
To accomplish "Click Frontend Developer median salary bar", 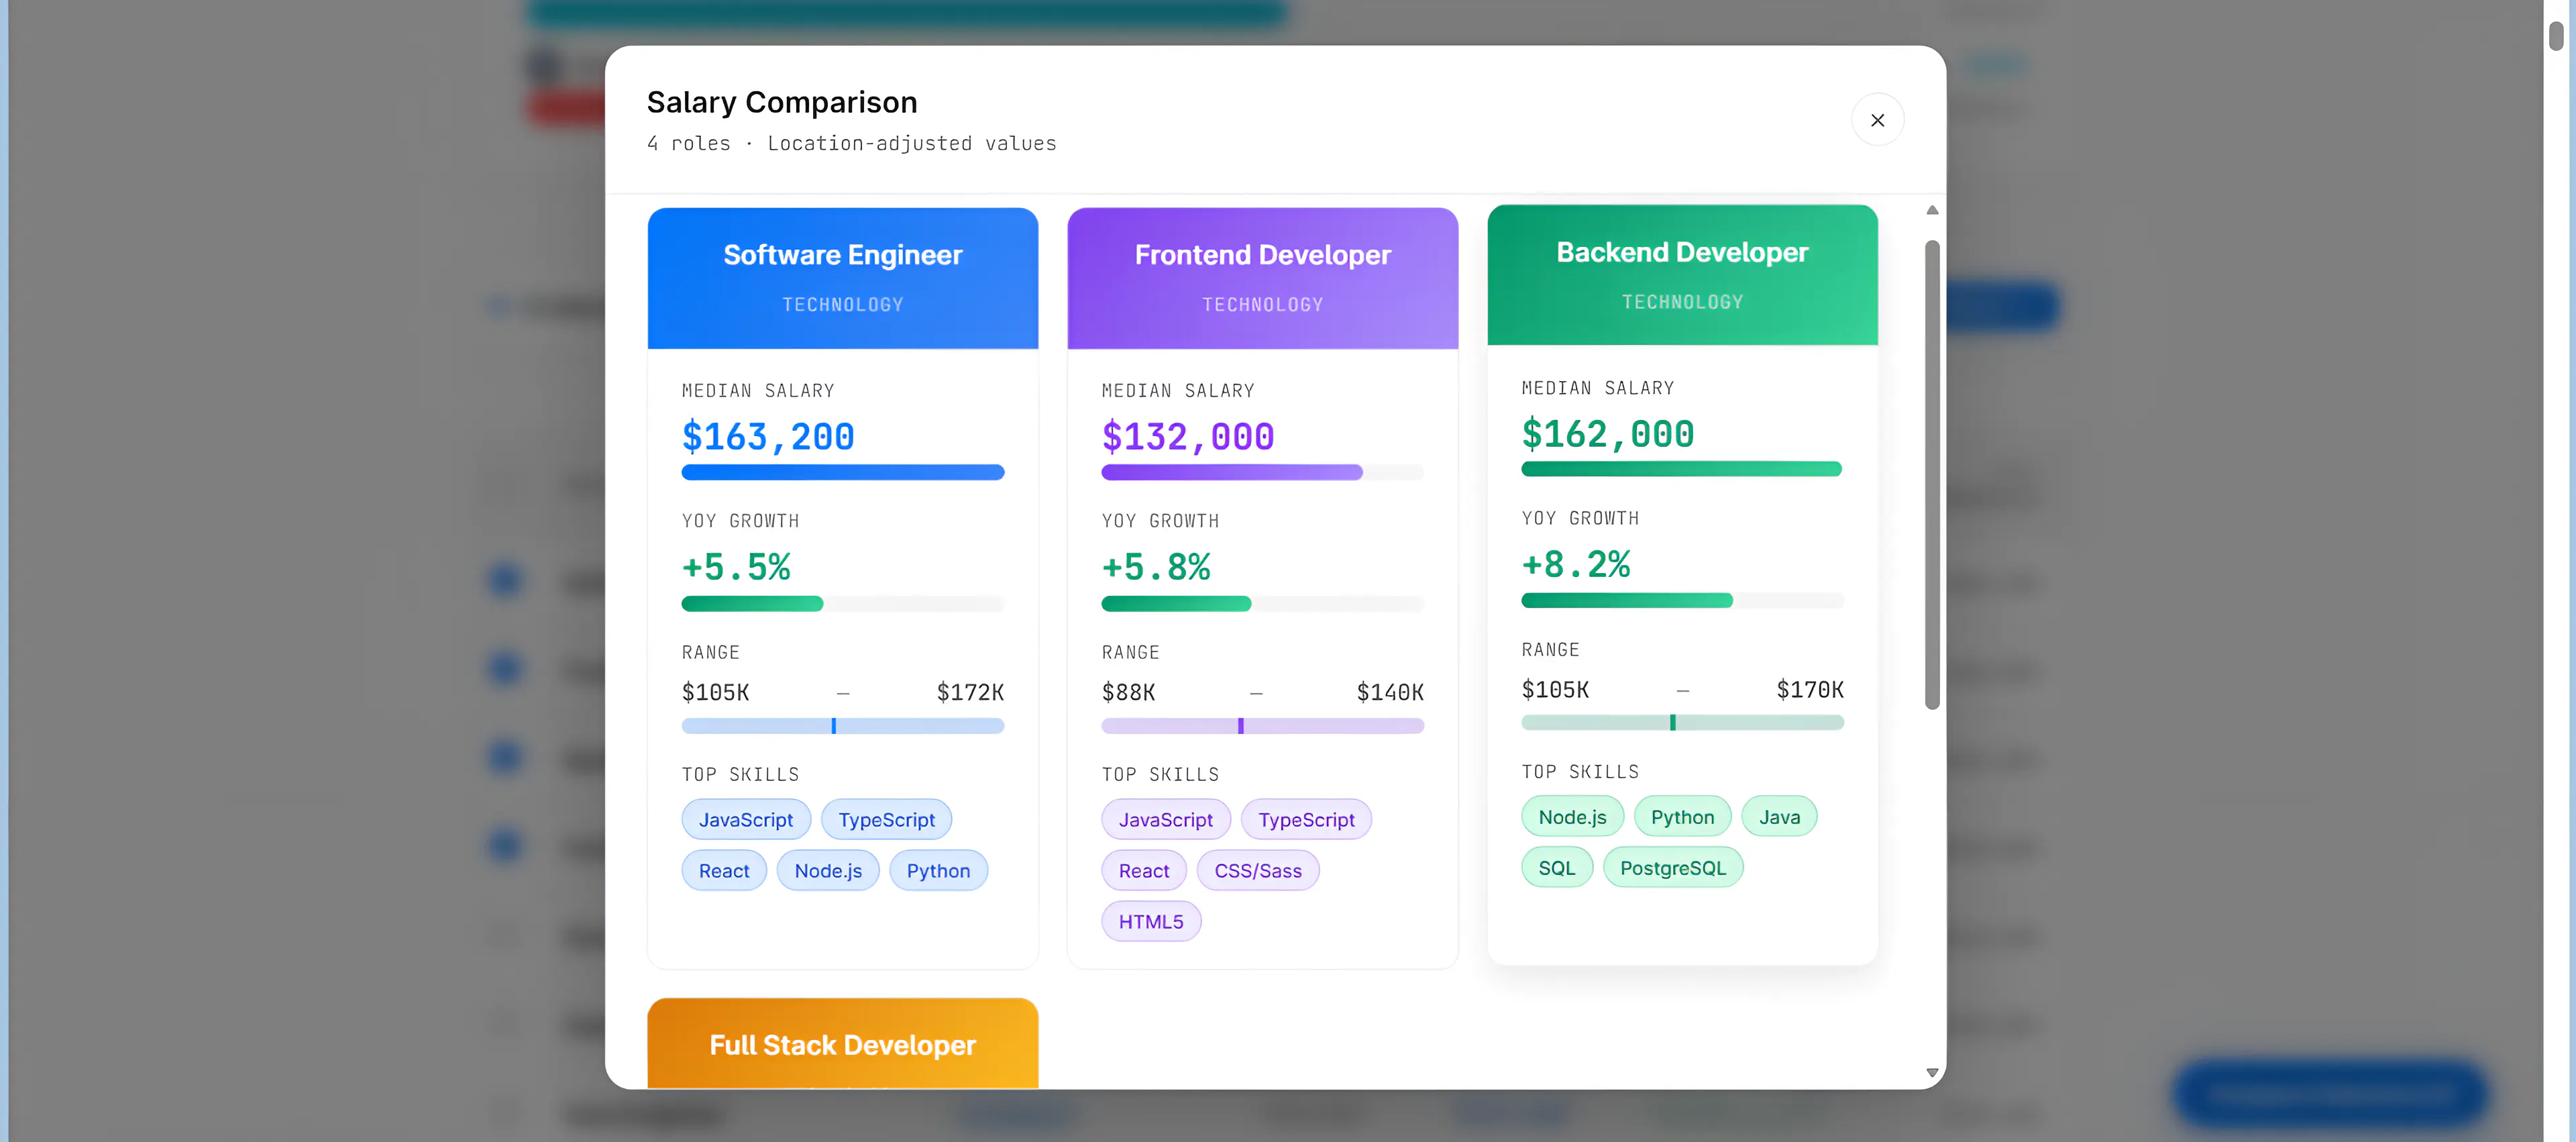I will tap(1262, 472).
